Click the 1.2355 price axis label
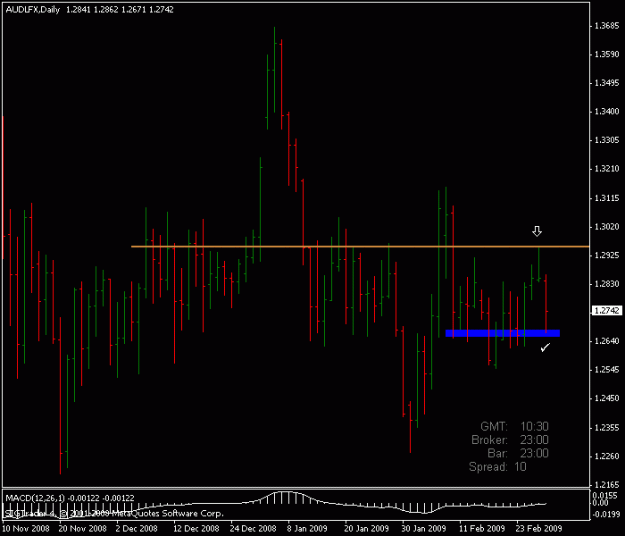This screenshot has height=536, width=625. (x=607, y=428)
